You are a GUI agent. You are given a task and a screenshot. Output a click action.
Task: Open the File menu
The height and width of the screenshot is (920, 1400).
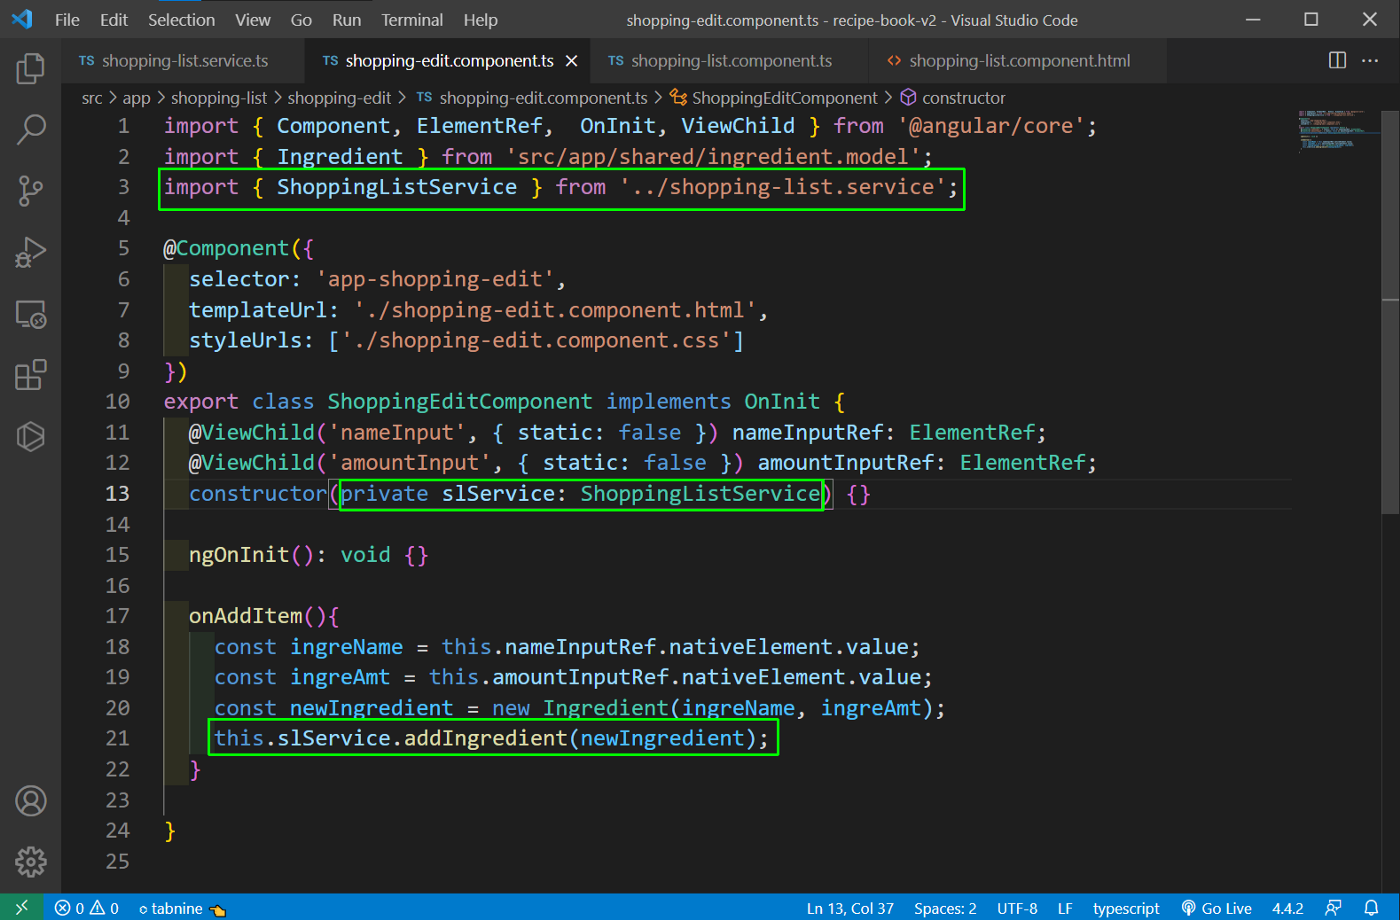67,20
